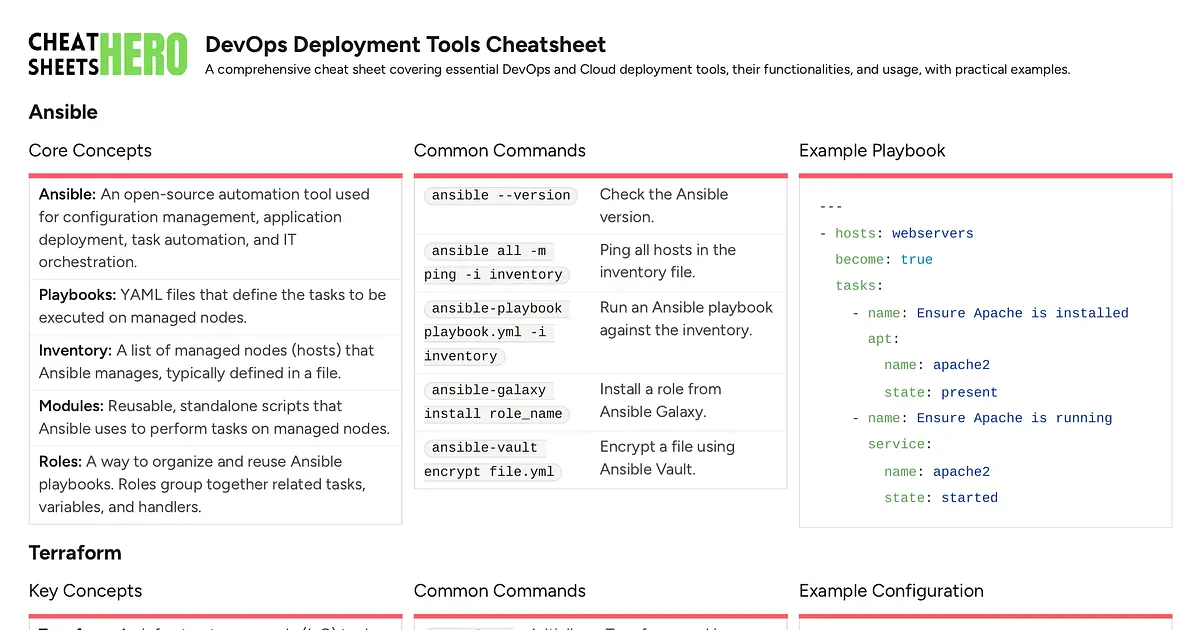The height and width of the screenshot is (630, 1200).
Task: Click the Core Concepts column title
Action: (90, 150)
